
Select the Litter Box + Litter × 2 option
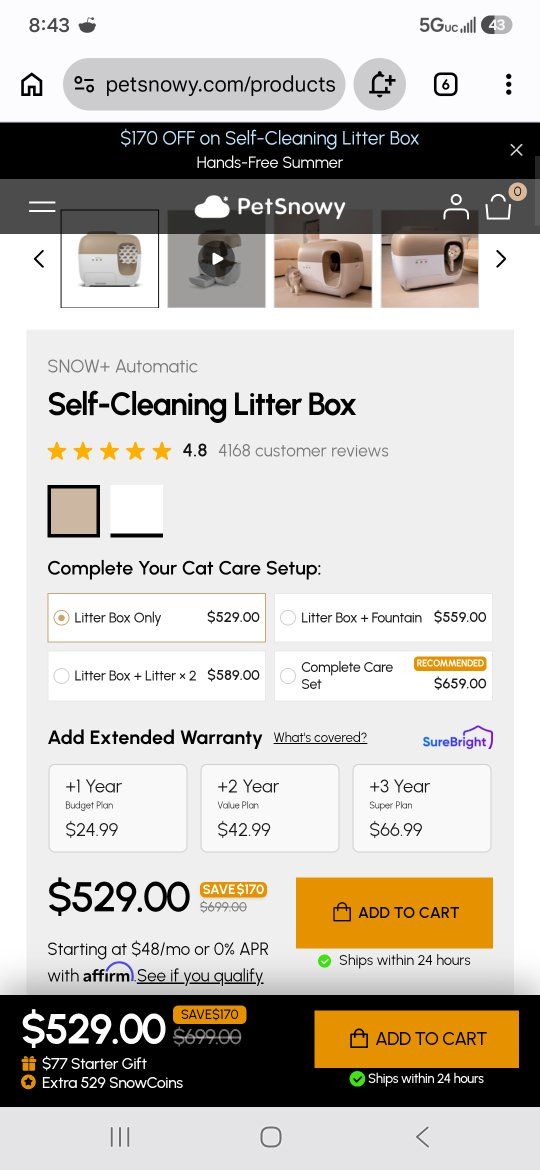click(157, 675)
